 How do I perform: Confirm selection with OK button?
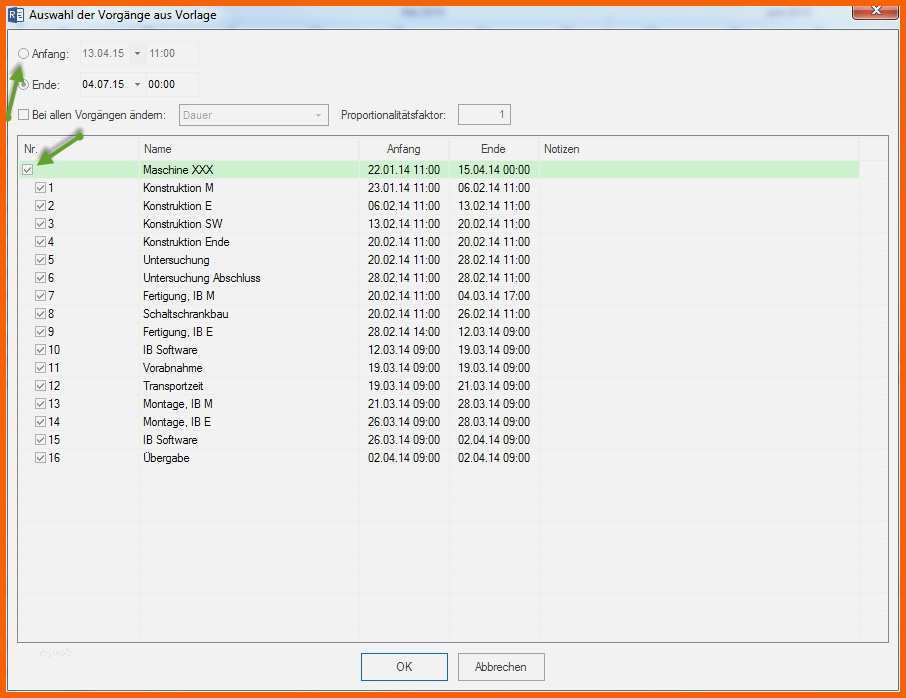404,667
